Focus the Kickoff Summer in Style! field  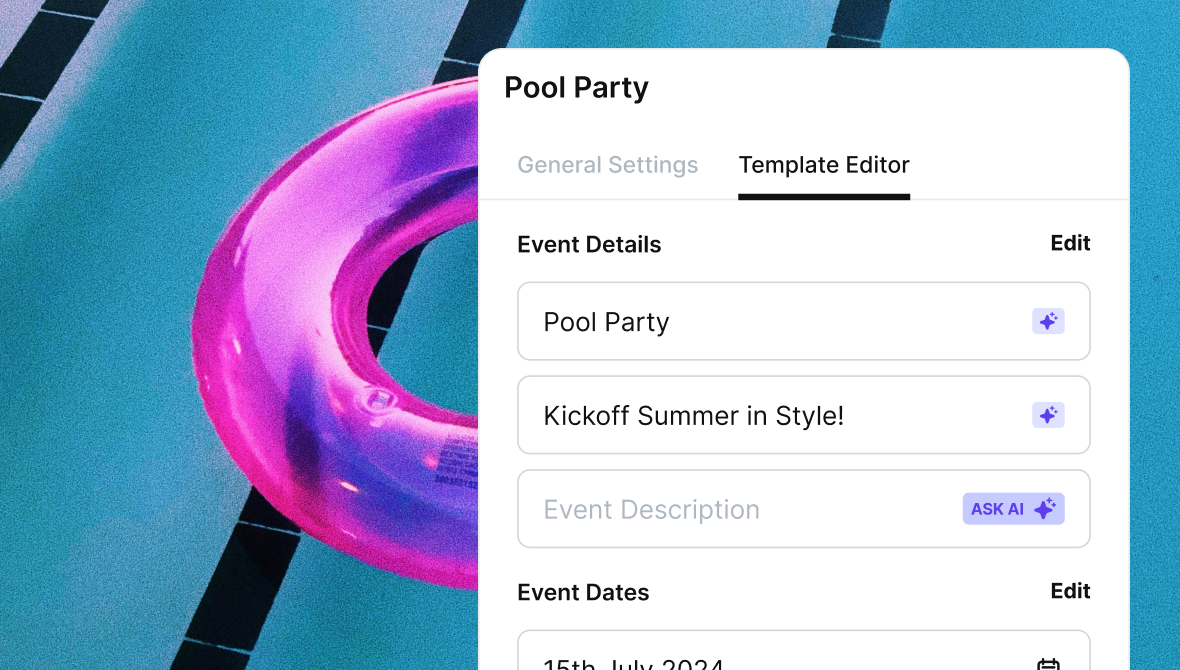pos(804,415)
